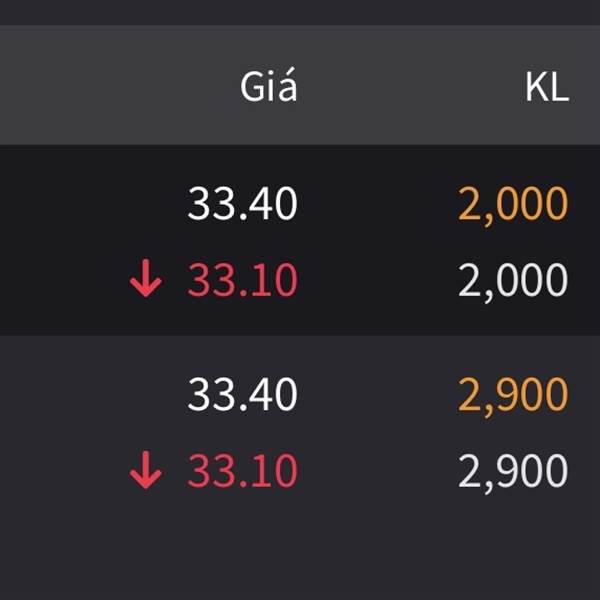Sort by the KL column header

(546, 87)
